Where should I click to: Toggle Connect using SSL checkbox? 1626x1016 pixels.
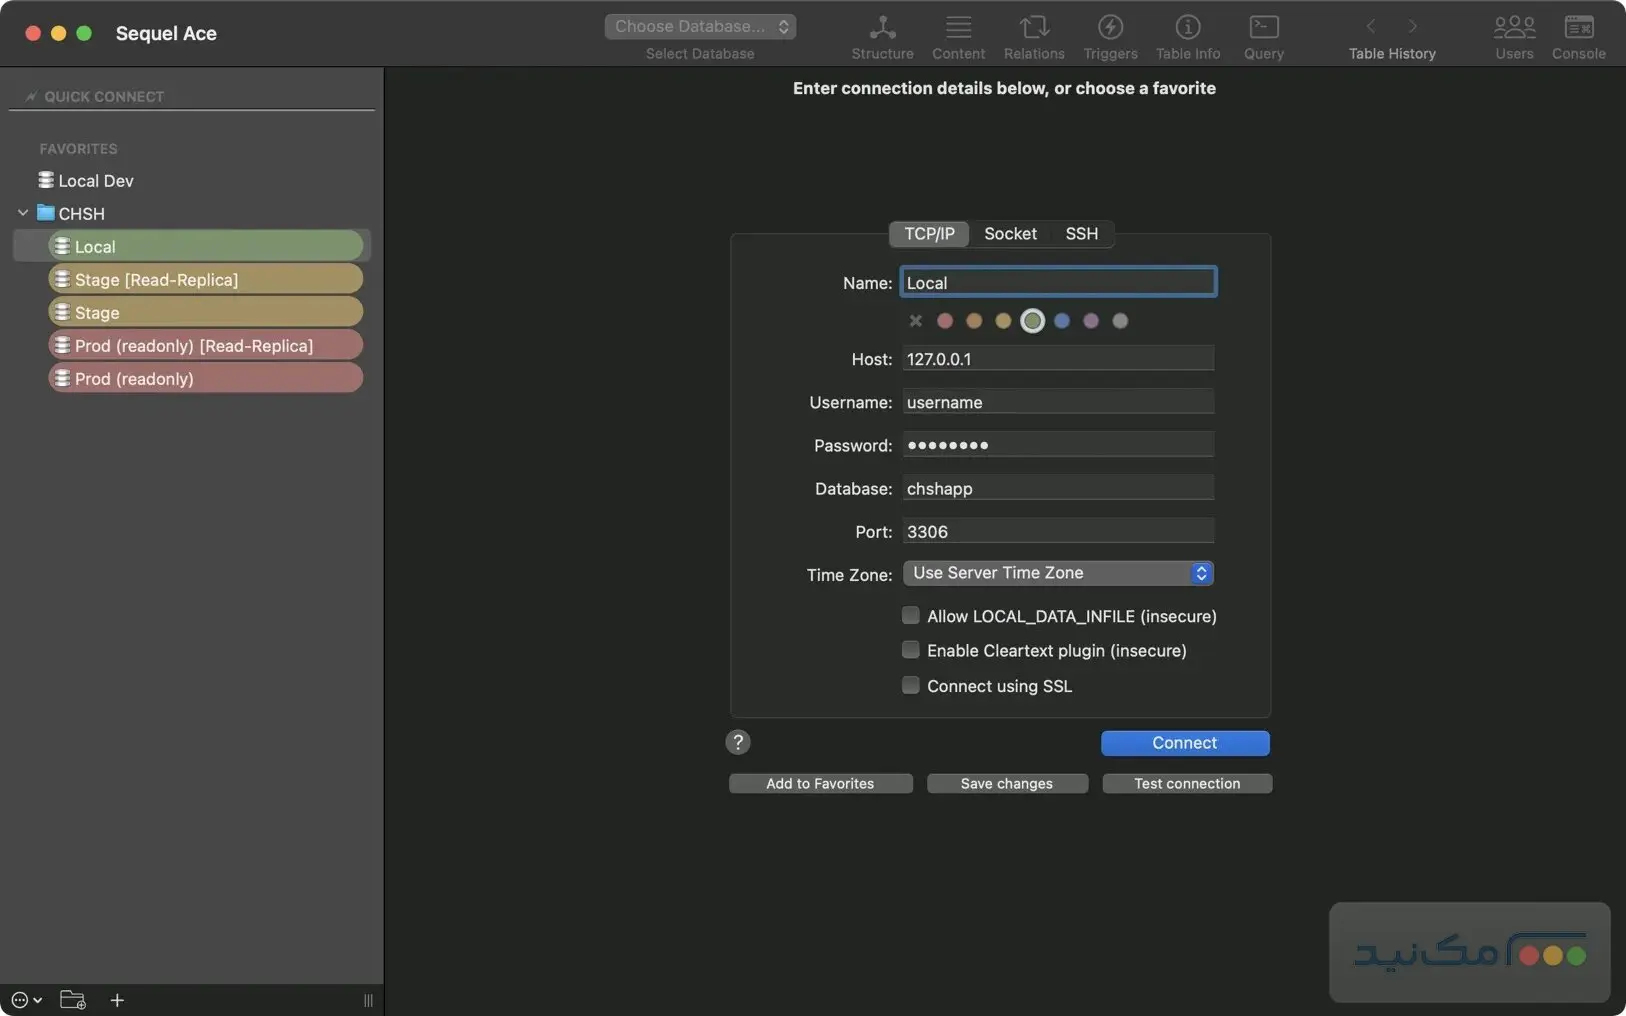point(911,686)
